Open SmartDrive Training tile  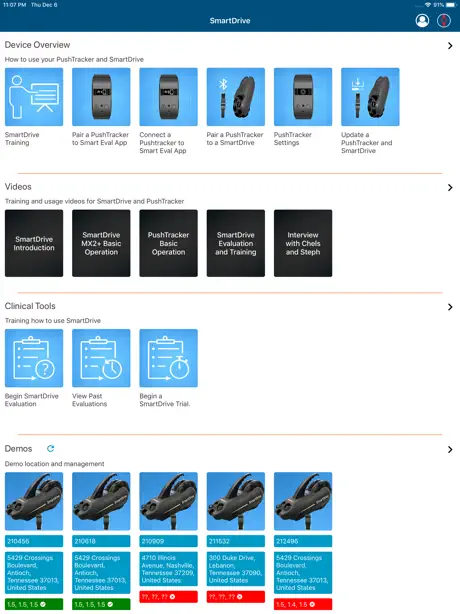point(34,97)
